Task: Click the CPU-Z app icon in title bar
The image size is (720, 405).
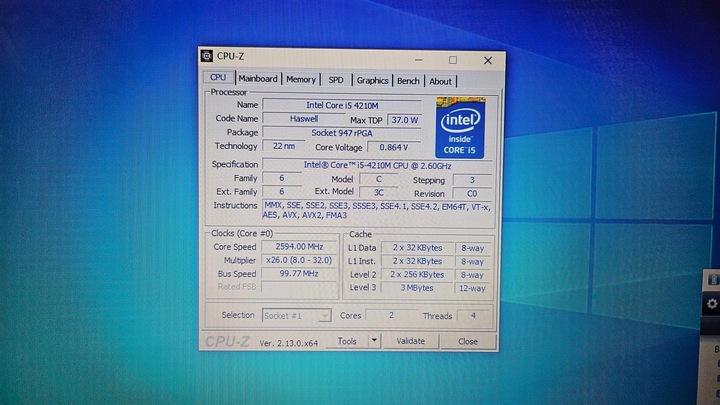Action: 207,56
